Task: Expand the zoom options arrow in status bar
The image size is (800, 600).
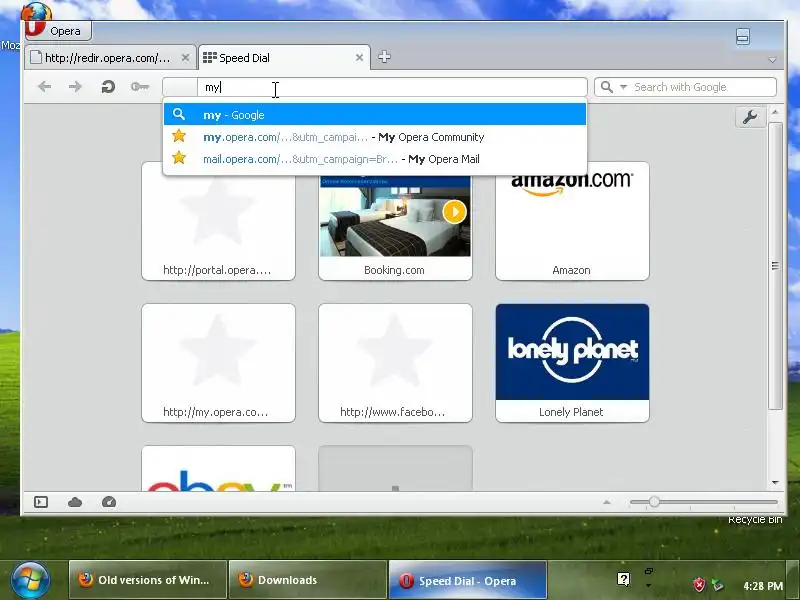Action: click(607, 502)
